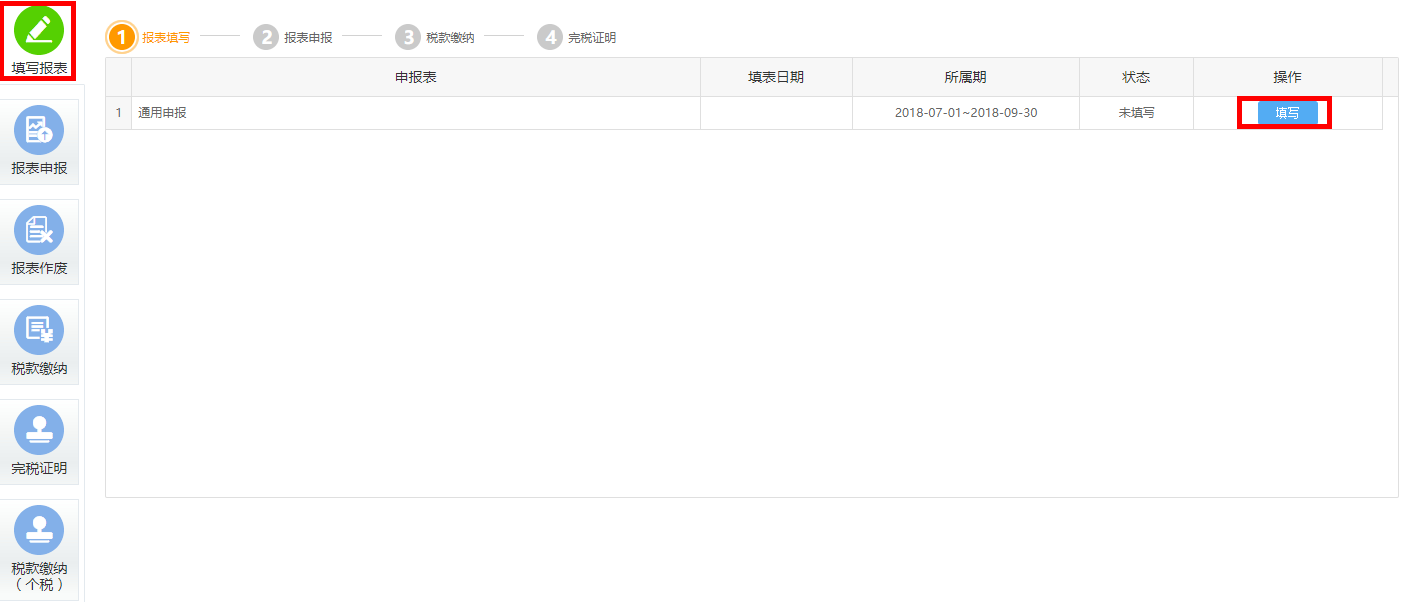Click the 申报表 column header
Image resolution: width=1402 pixels, height=602 pixels.
(416, 77)
